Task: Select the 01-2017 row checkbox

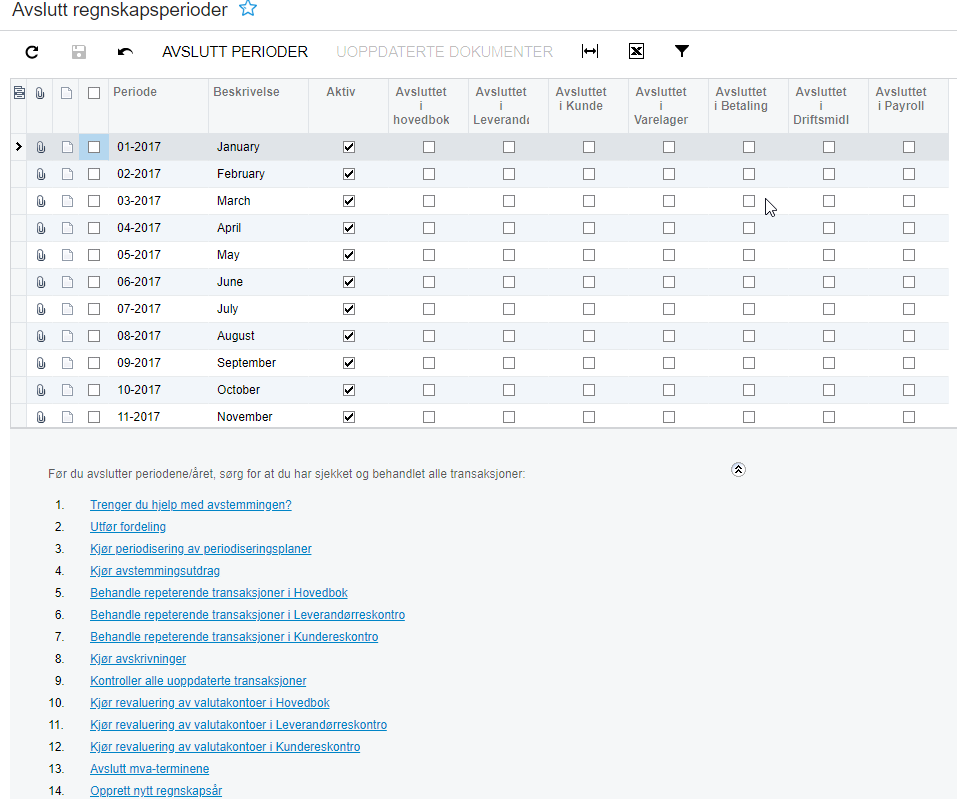Action: click(x=94, y=147)
